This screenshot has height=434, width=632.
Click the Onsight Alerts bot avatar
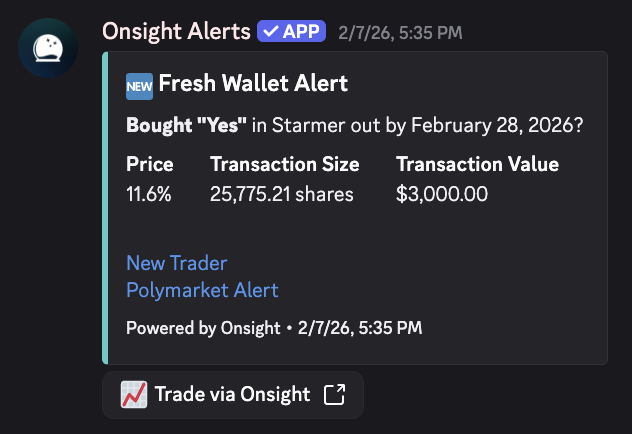tap(47, 49)
